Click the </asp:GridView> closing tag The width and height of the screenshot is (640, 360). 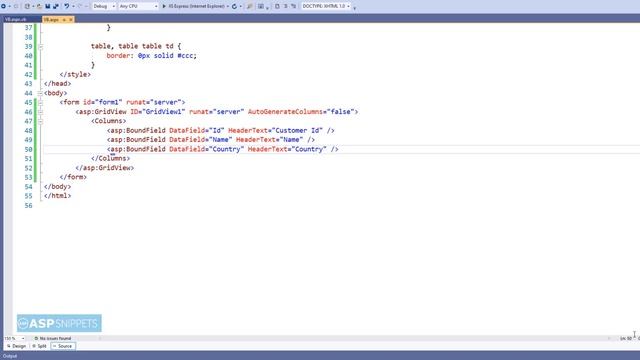click(x=104, y=168)
